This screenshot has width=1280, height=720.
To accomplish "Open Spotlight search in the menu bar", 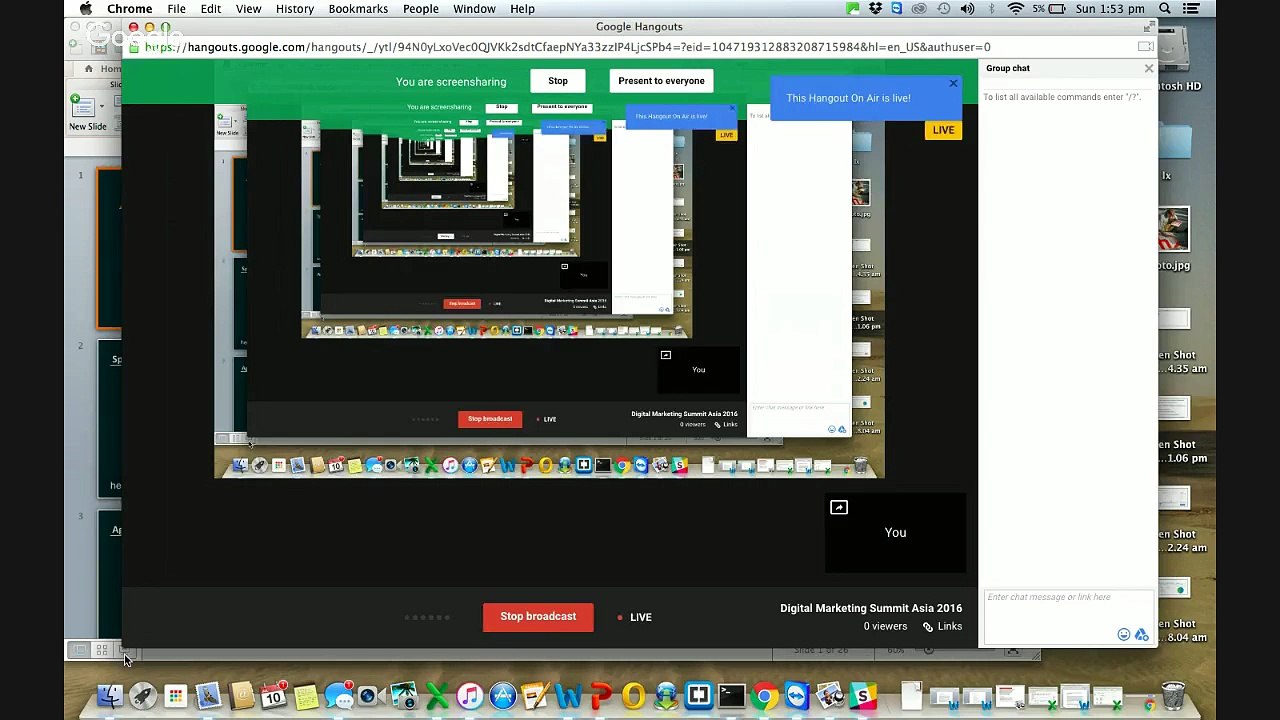I will click(1165, 9).
